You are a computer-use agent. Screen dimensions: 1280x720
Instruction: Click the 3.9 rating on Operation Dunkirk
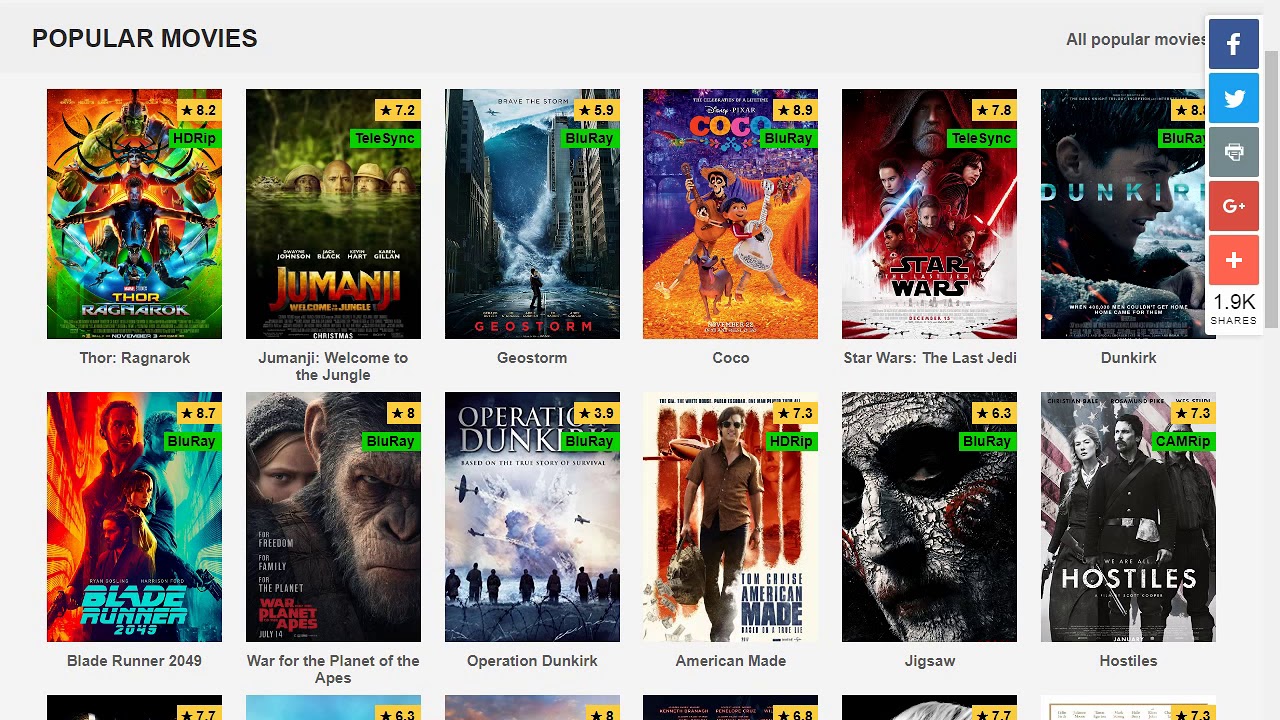(596, 413)
